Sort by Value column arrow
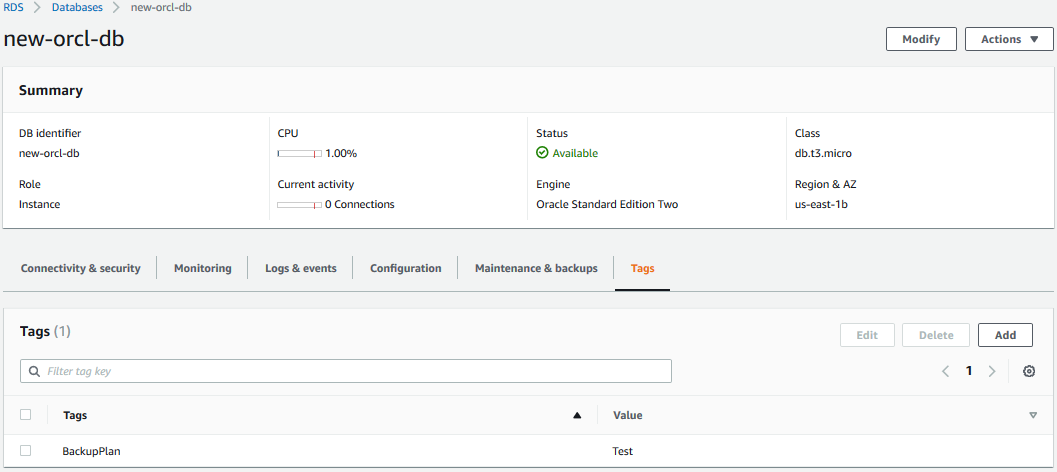Image resolution: width=1057 pixels, height=472 pixels. (1033, 415)
